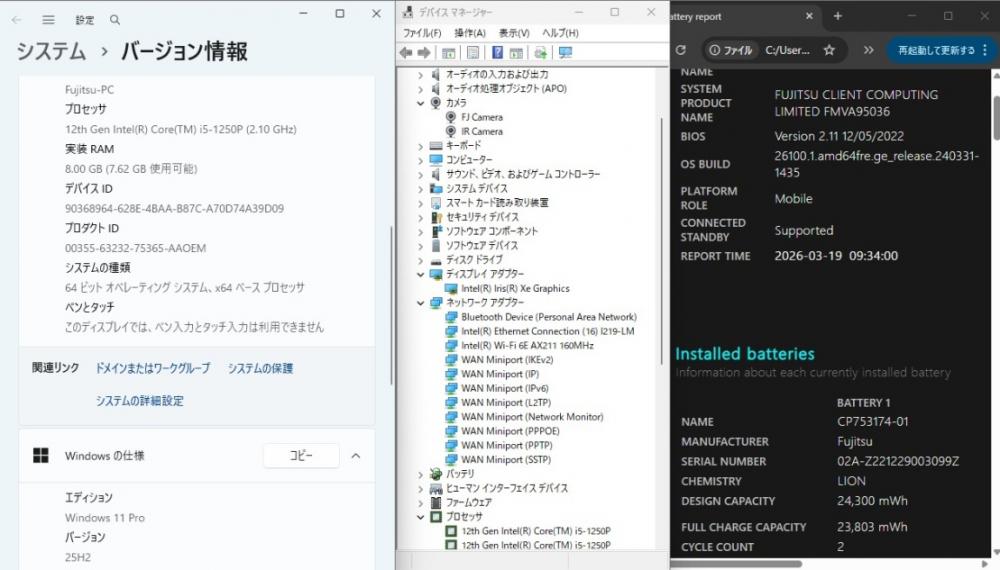Click the browser three-dot menu icon
This screenshot has height=570, width=1000.
tap(985, 50)
